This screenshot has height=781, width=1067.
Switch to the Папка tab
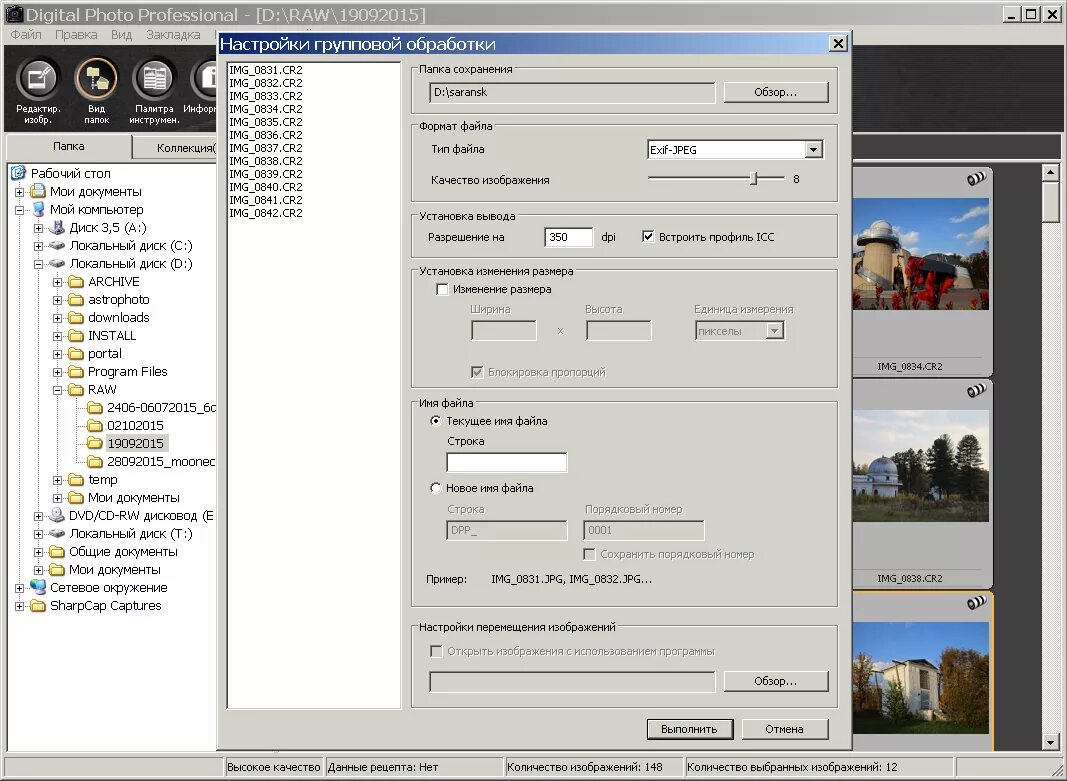(x=69, y=146)
